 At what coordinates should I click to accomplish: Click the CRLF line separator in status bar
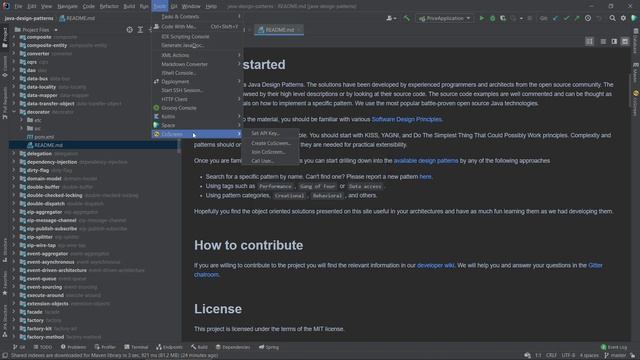[551, 356]
